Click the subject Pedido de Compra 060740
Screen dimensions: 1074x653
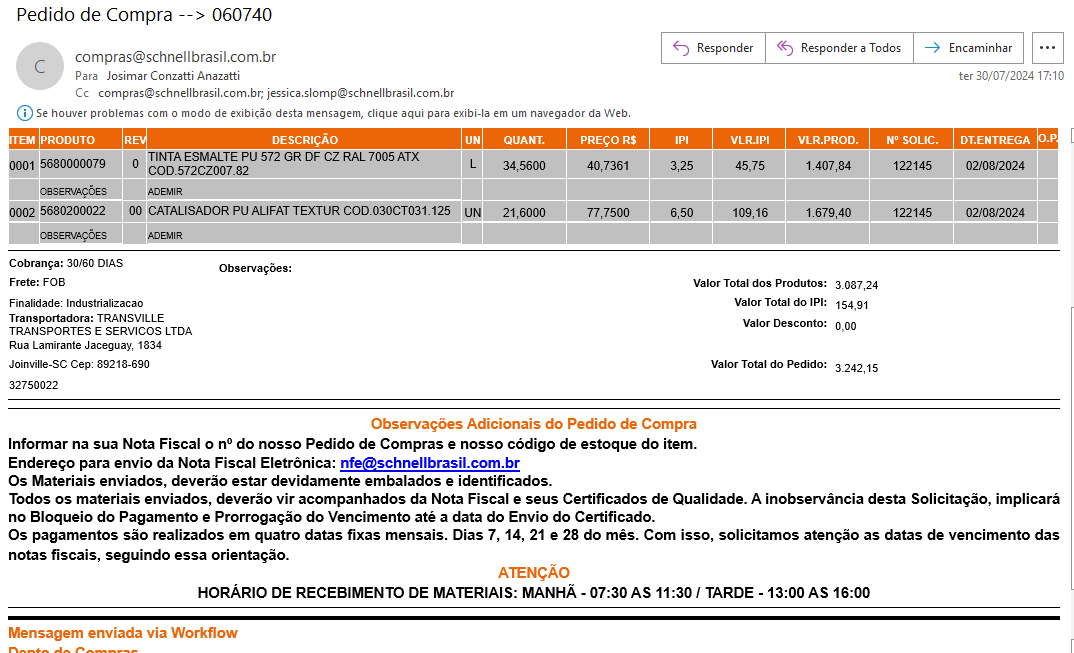(x=144, y=15)
